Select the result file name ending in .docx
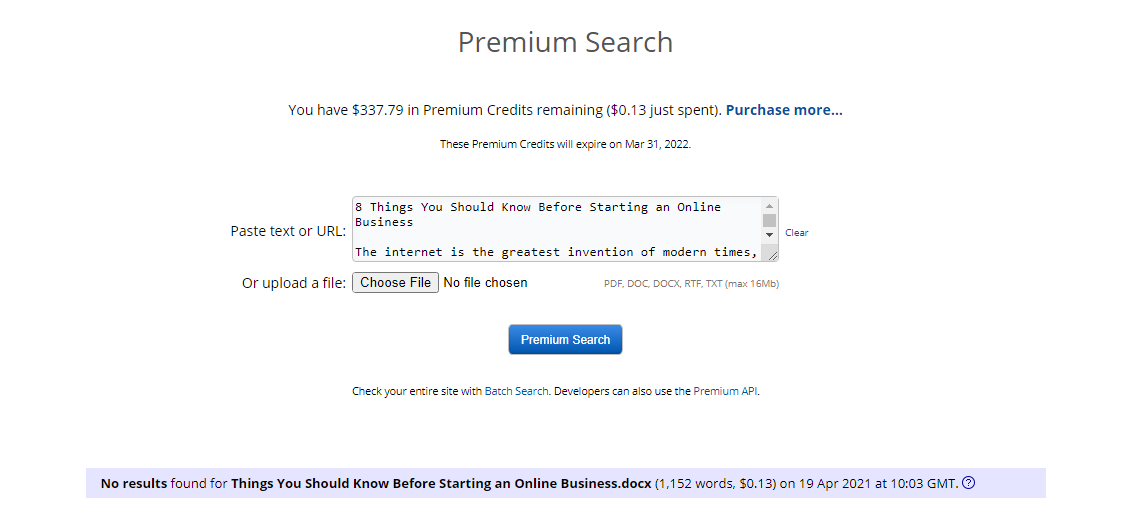The height and width of the screenshot is (530, 1130). [441, 483]
